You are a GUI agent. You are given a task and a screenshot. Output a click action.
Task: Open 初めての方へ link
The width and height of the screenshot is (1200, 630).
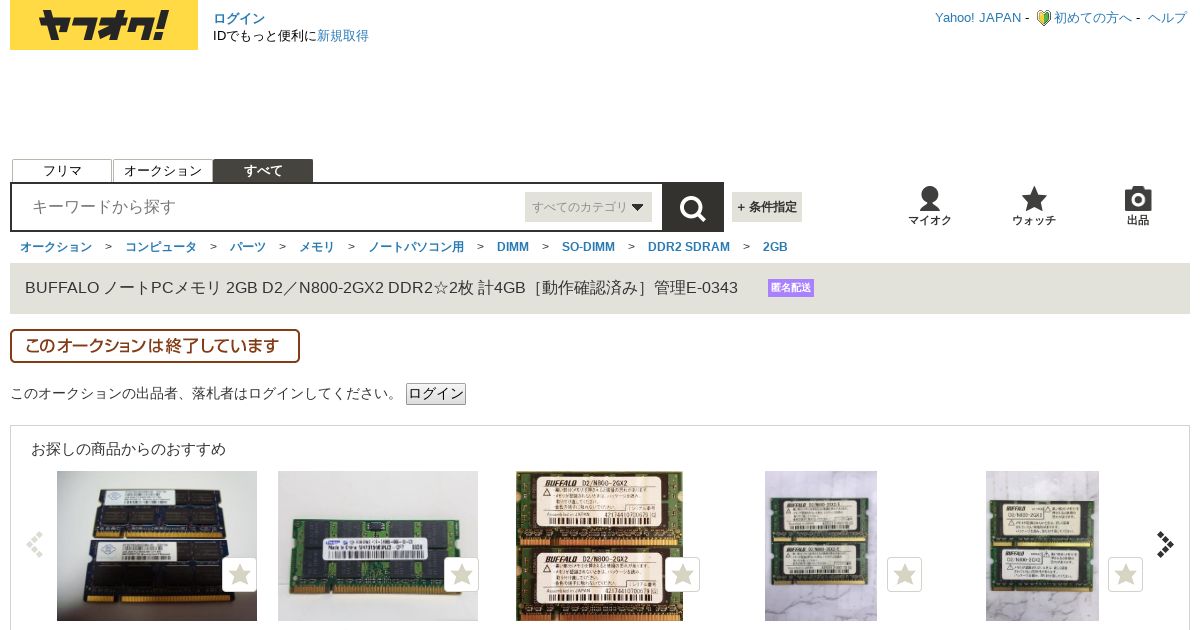point(1093,18)
